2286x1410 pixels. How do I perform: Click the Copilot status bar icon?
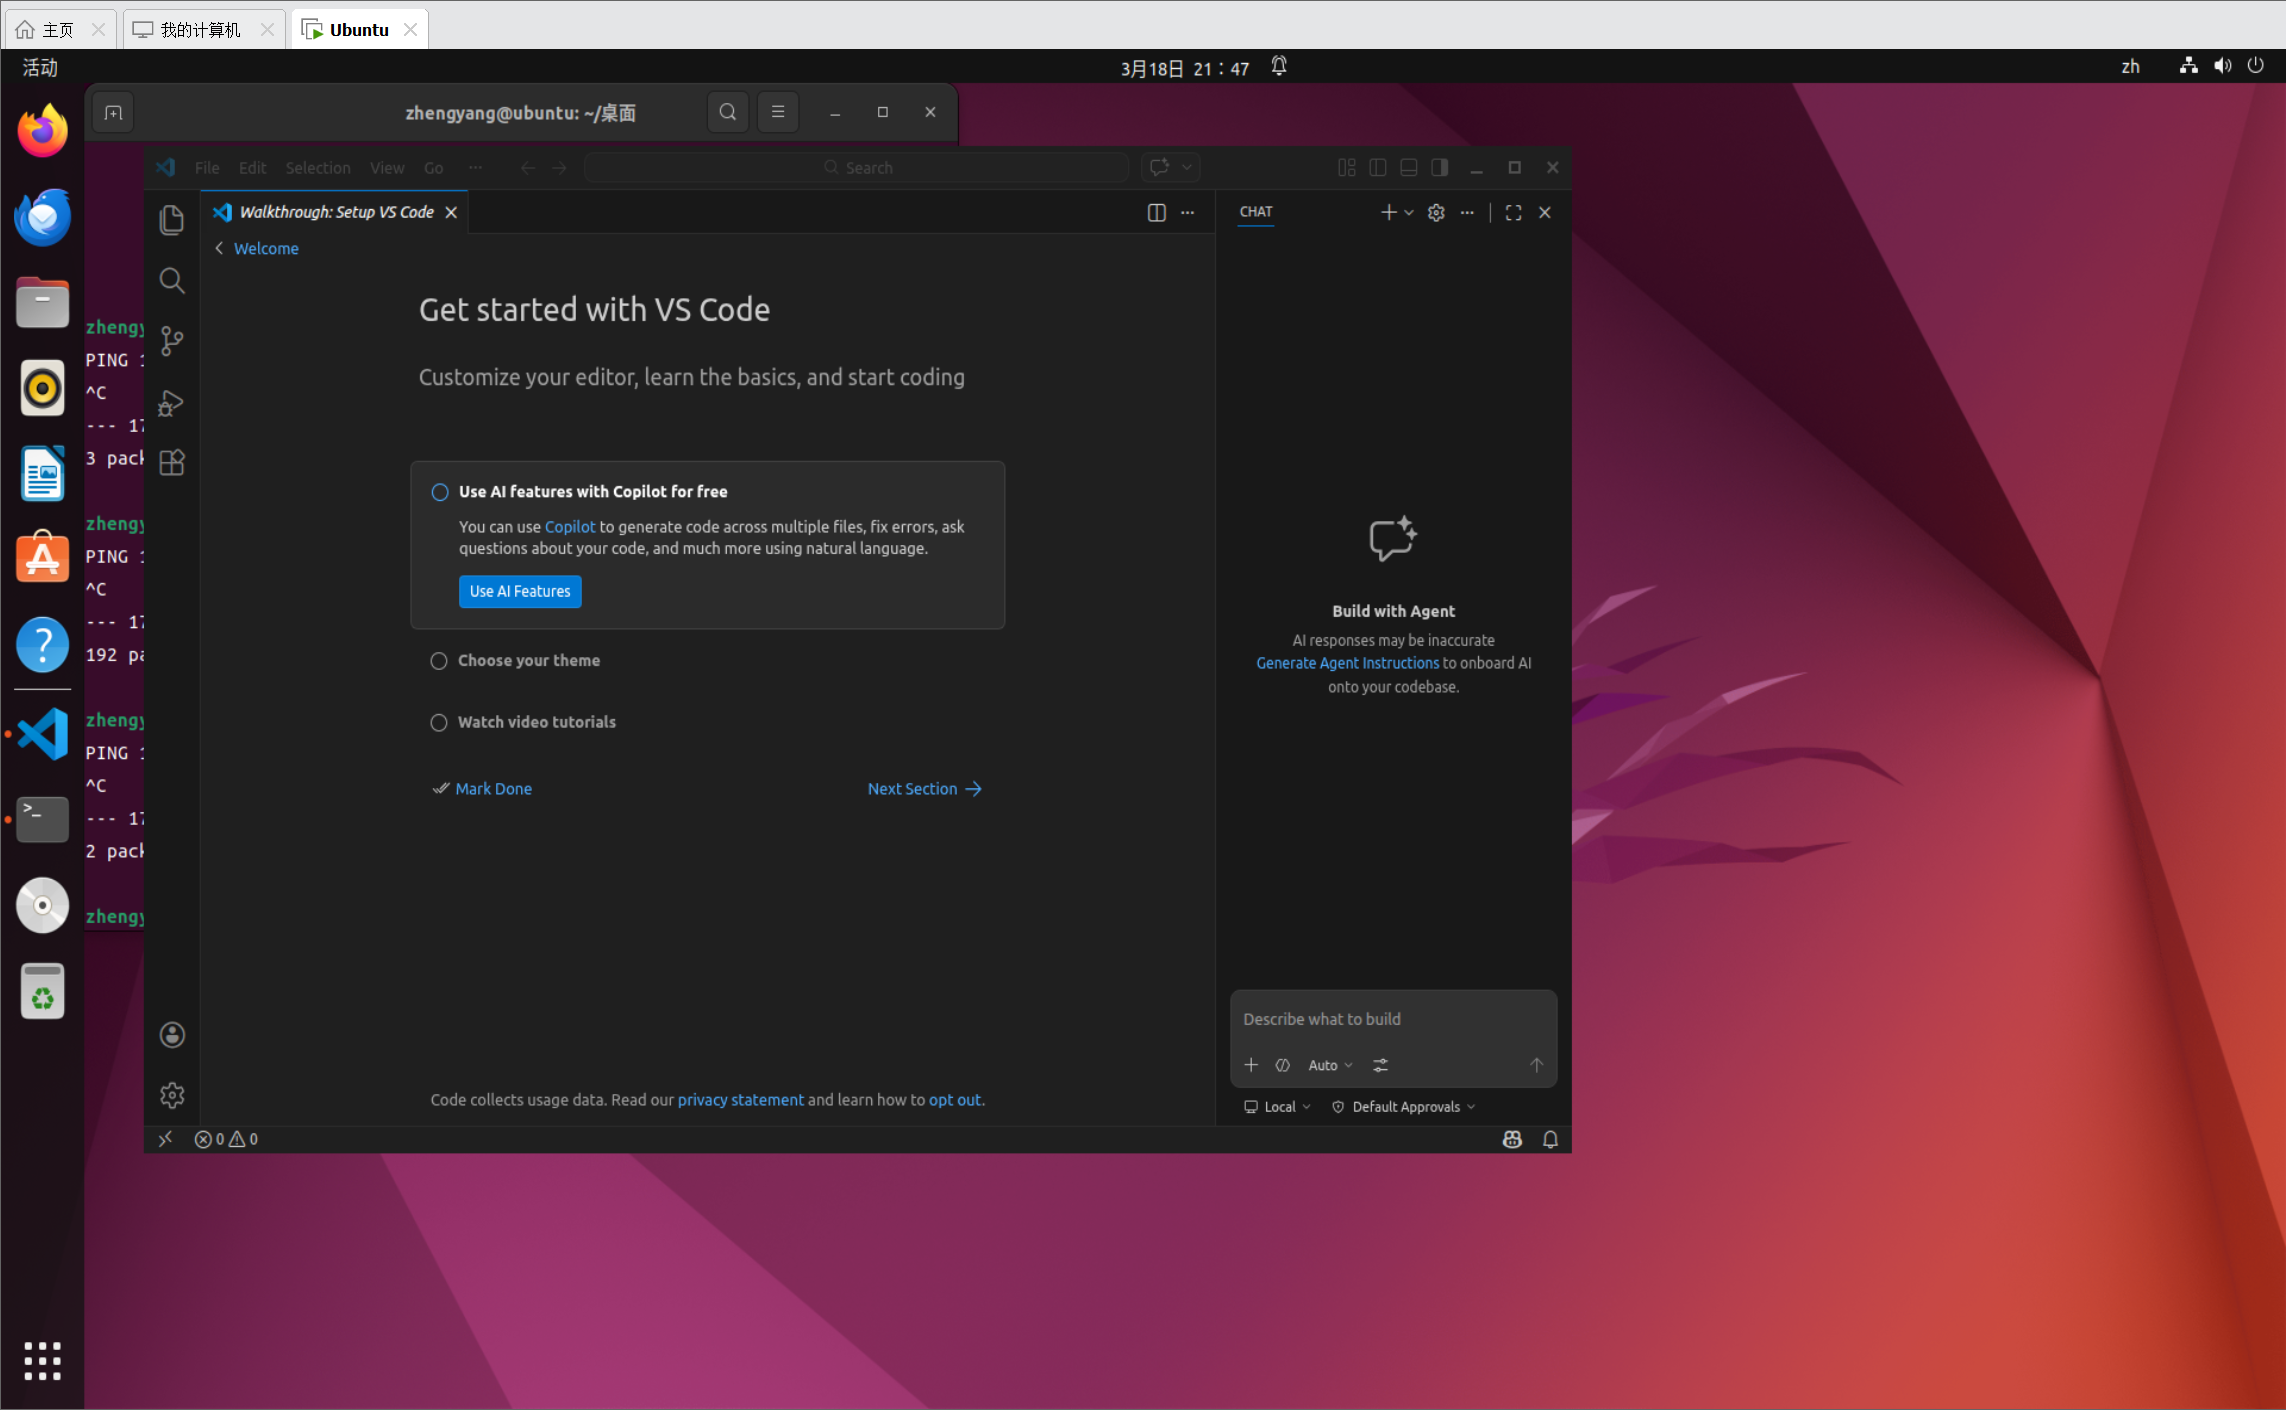point(1512,1139)
